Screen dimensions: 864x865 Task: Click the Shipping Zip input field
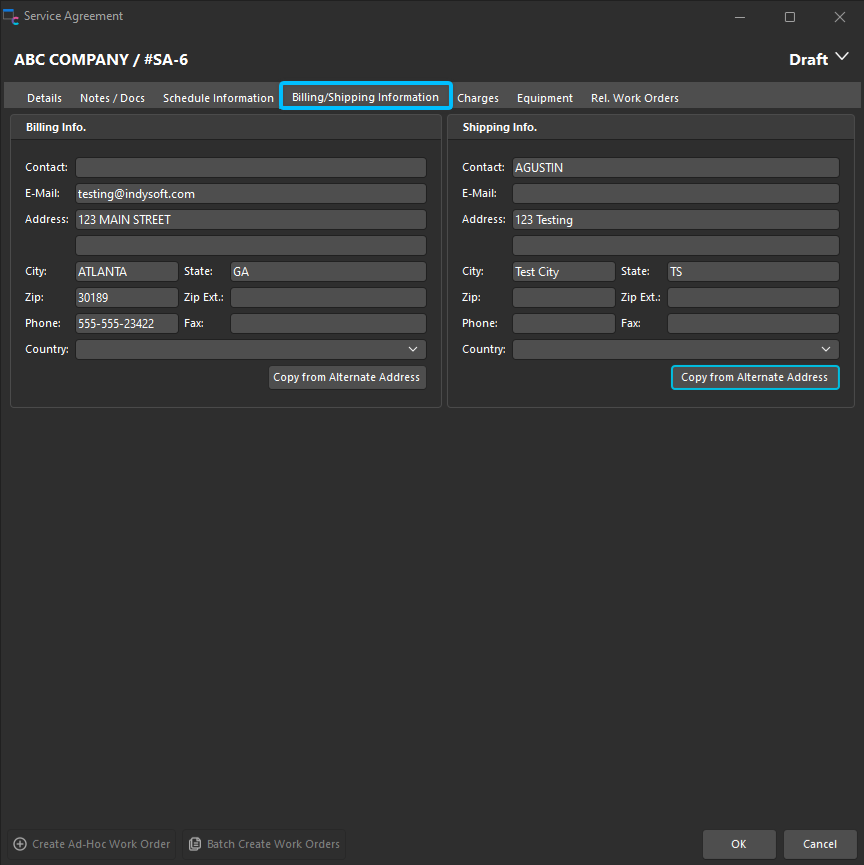click(564, 298)
